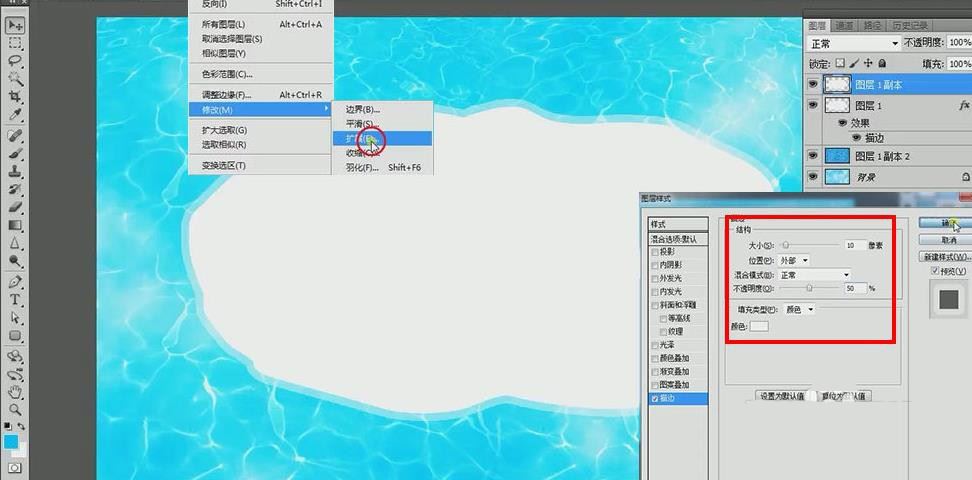Click 调整边缘(F)... menu item
This screenshot has height=480, width=972.
pos(260,95)
